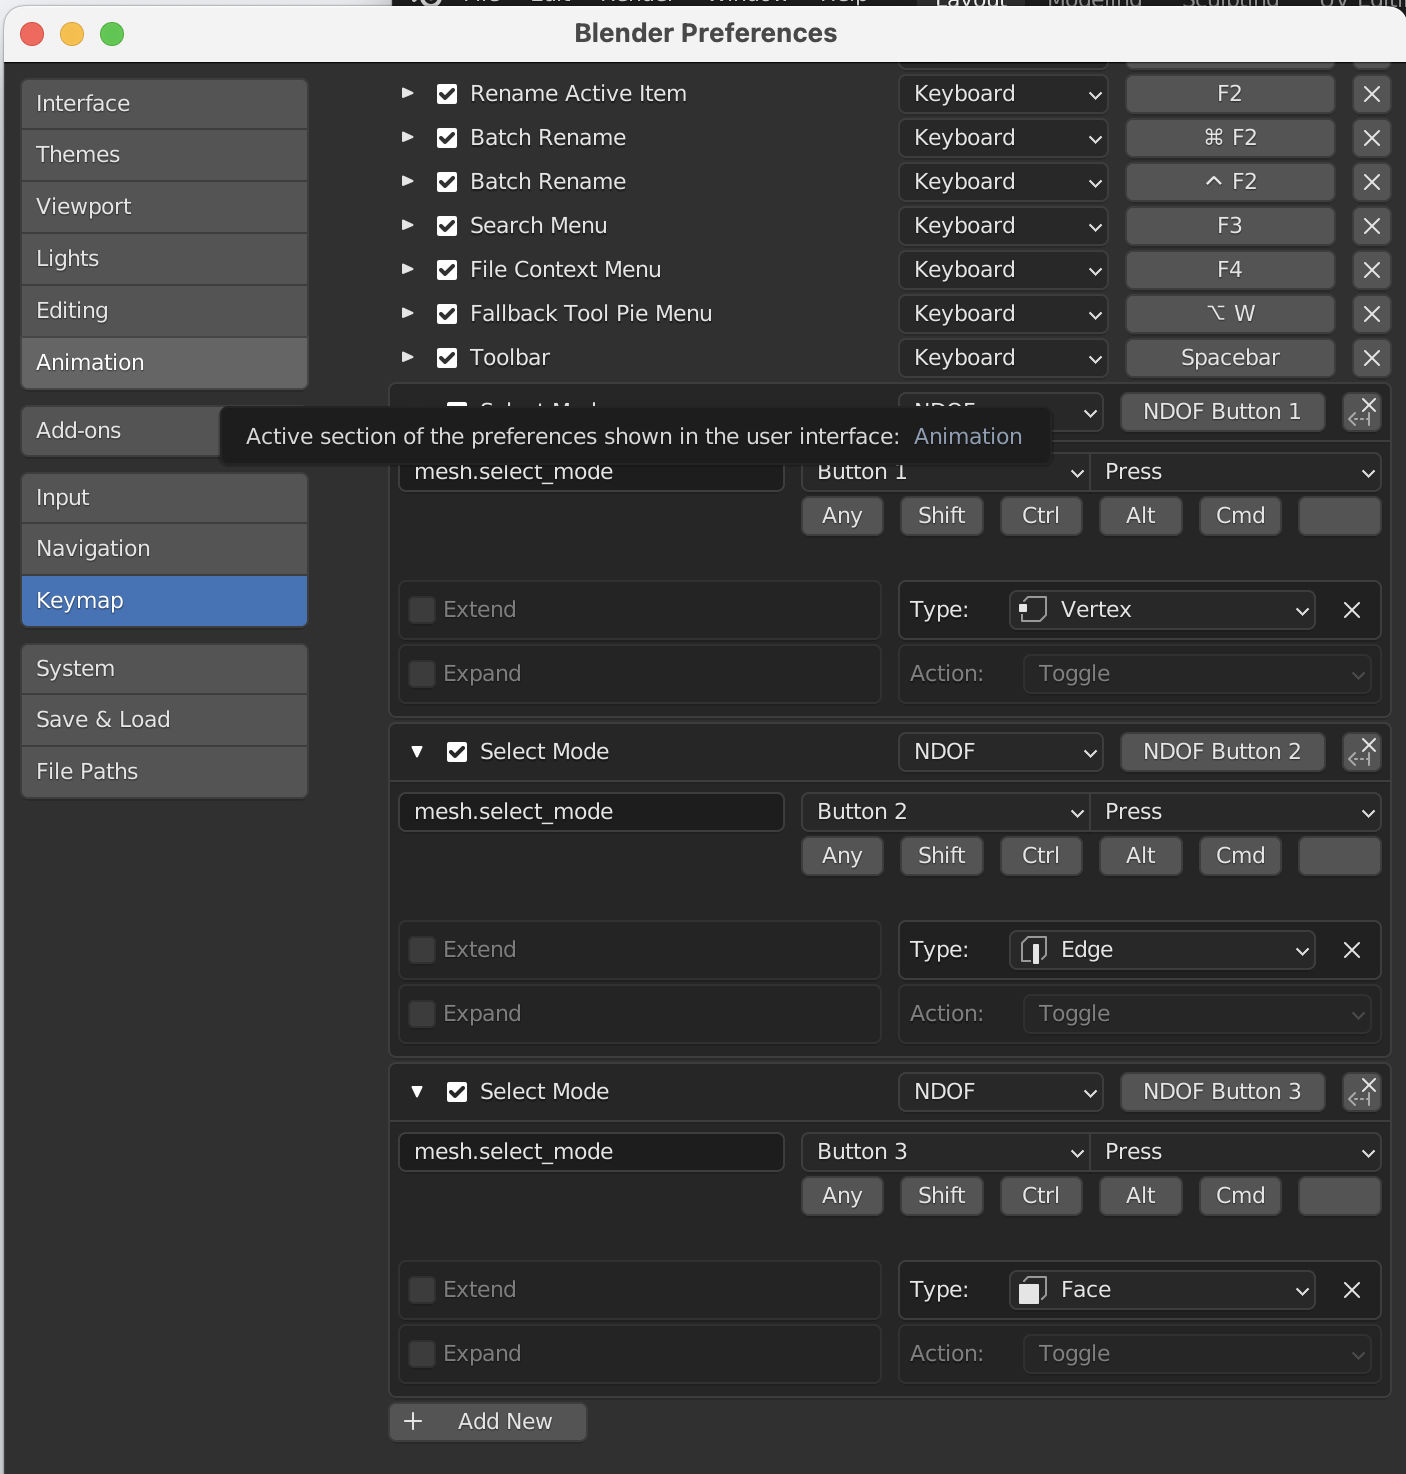Disable the Rename Active Item keymap item

point(447,94)
